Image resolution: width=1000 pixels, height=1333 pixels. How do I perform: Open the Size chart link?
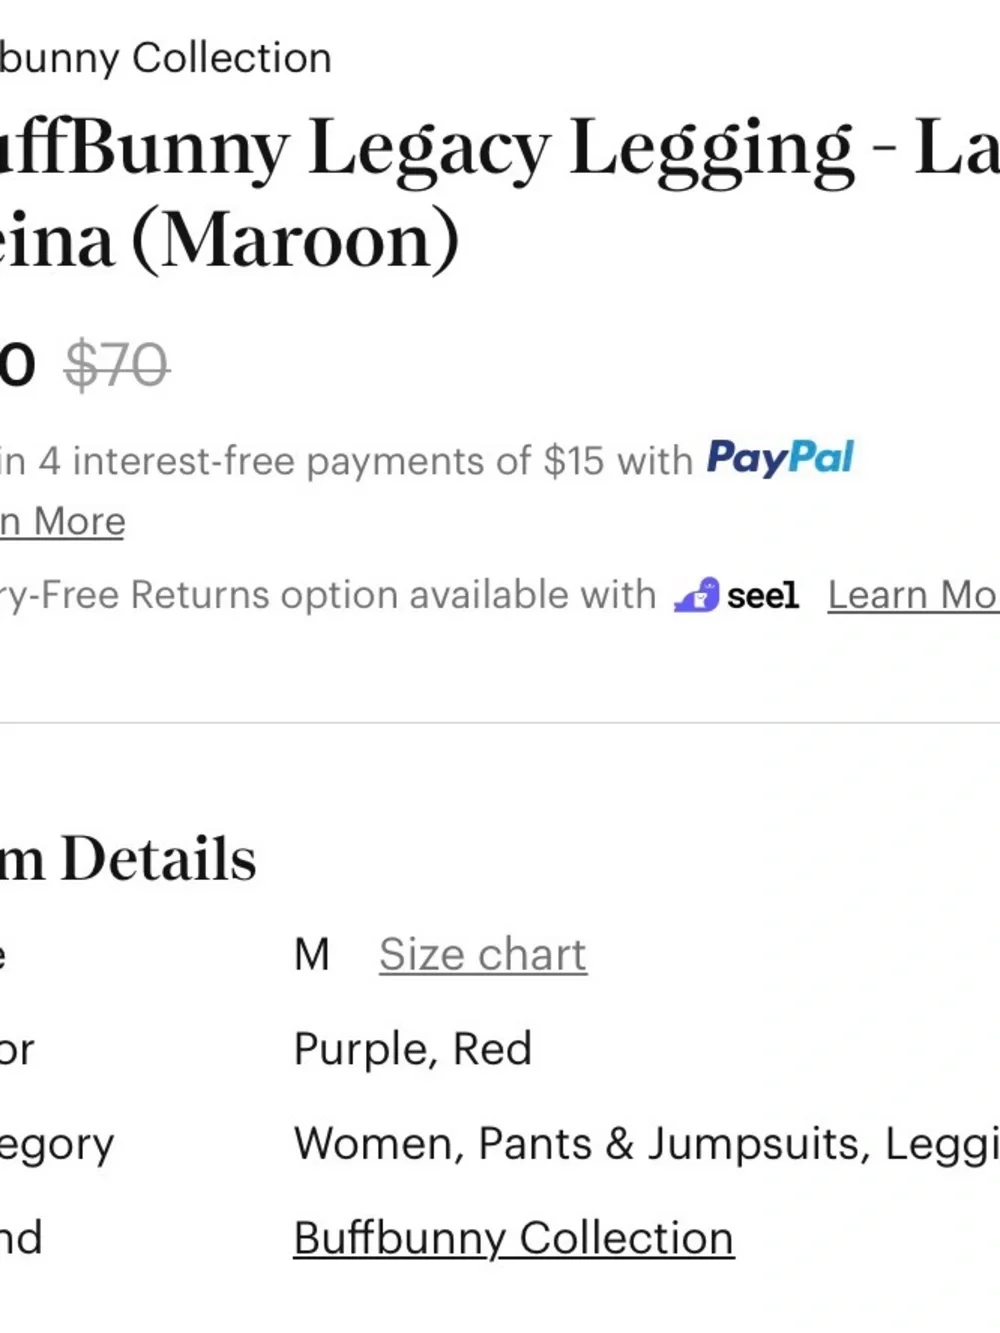(x=482, y=955)
